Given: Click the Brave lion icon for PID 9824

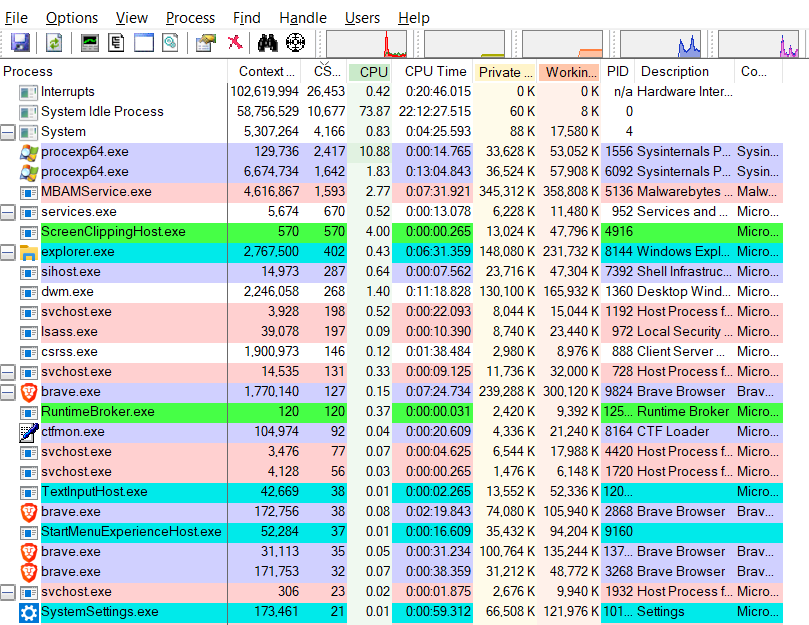Looking at the screenshot, I should [x=28, y=392].
